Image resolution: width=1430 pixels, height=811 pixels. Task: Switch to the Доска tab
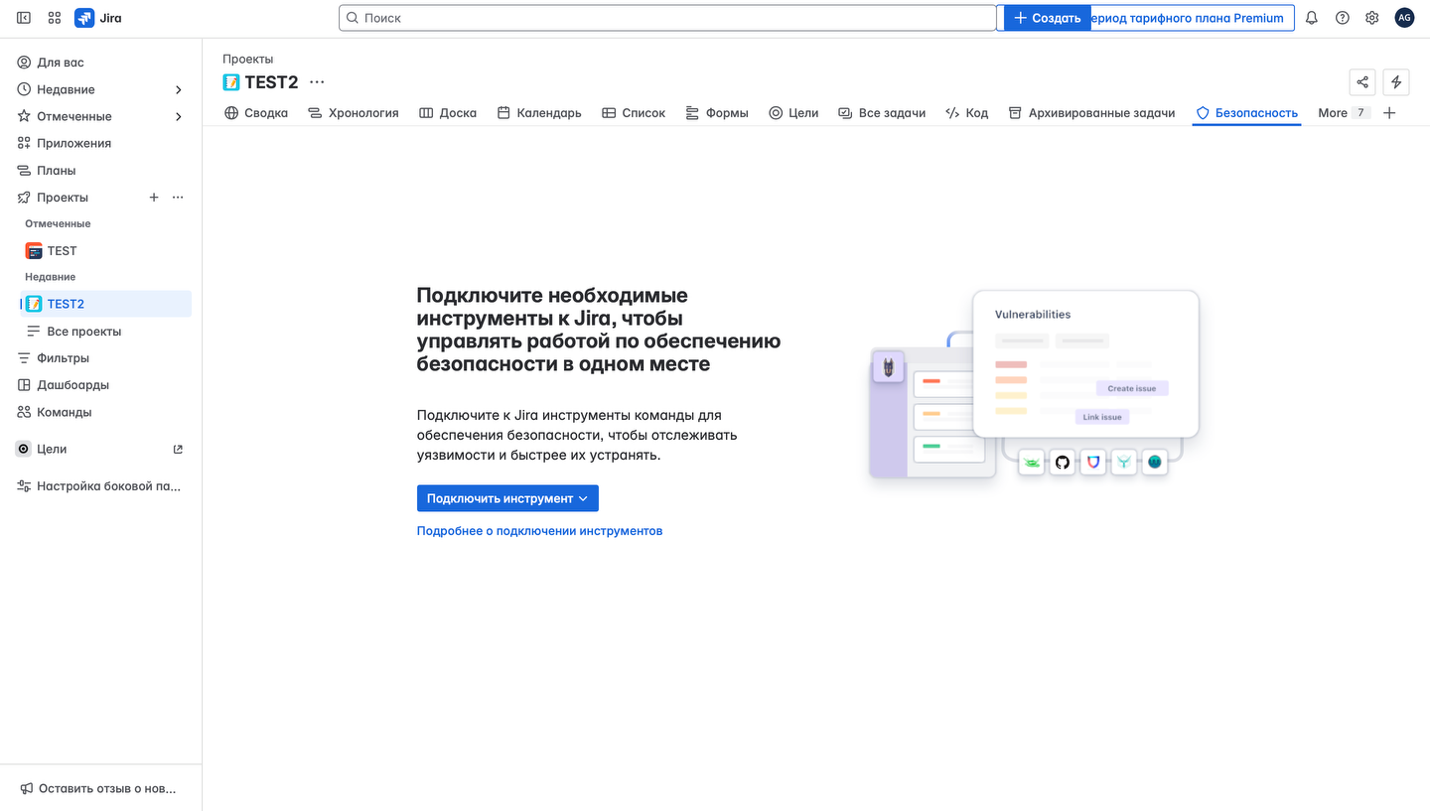coord(448,112)
